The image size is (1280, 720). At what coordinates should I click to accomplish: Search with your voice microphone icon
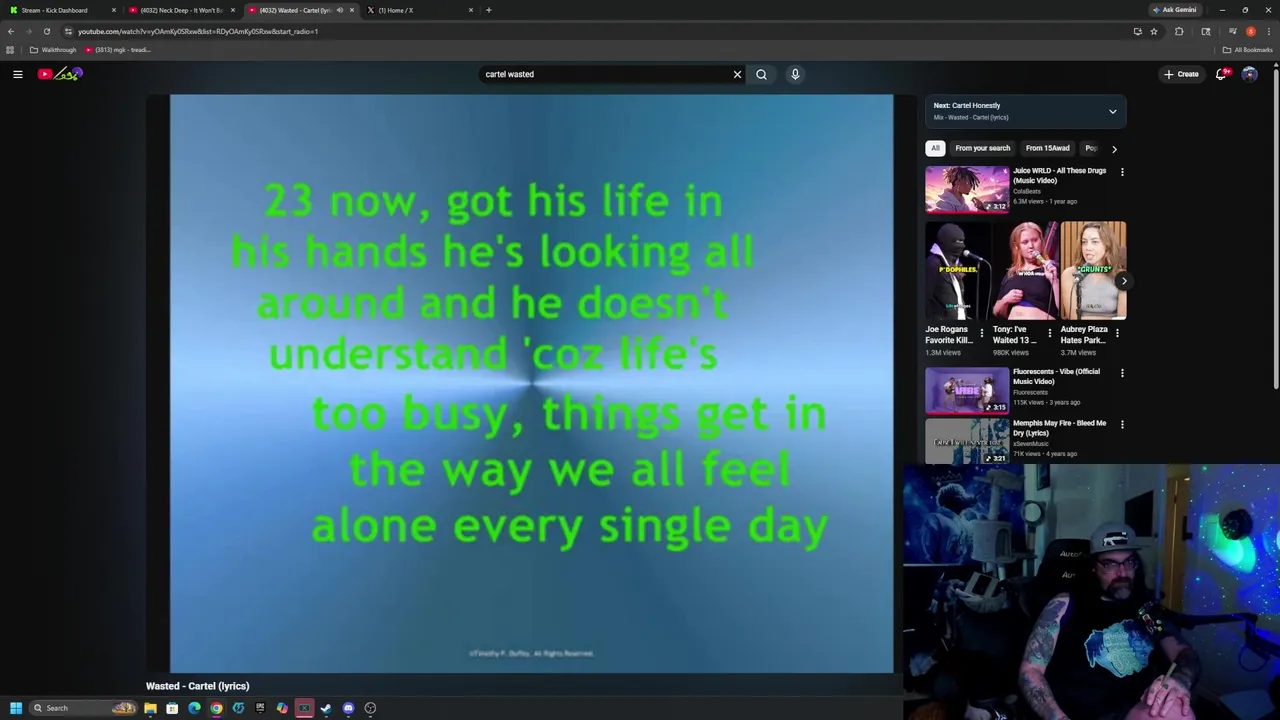[x=795, y=74]
